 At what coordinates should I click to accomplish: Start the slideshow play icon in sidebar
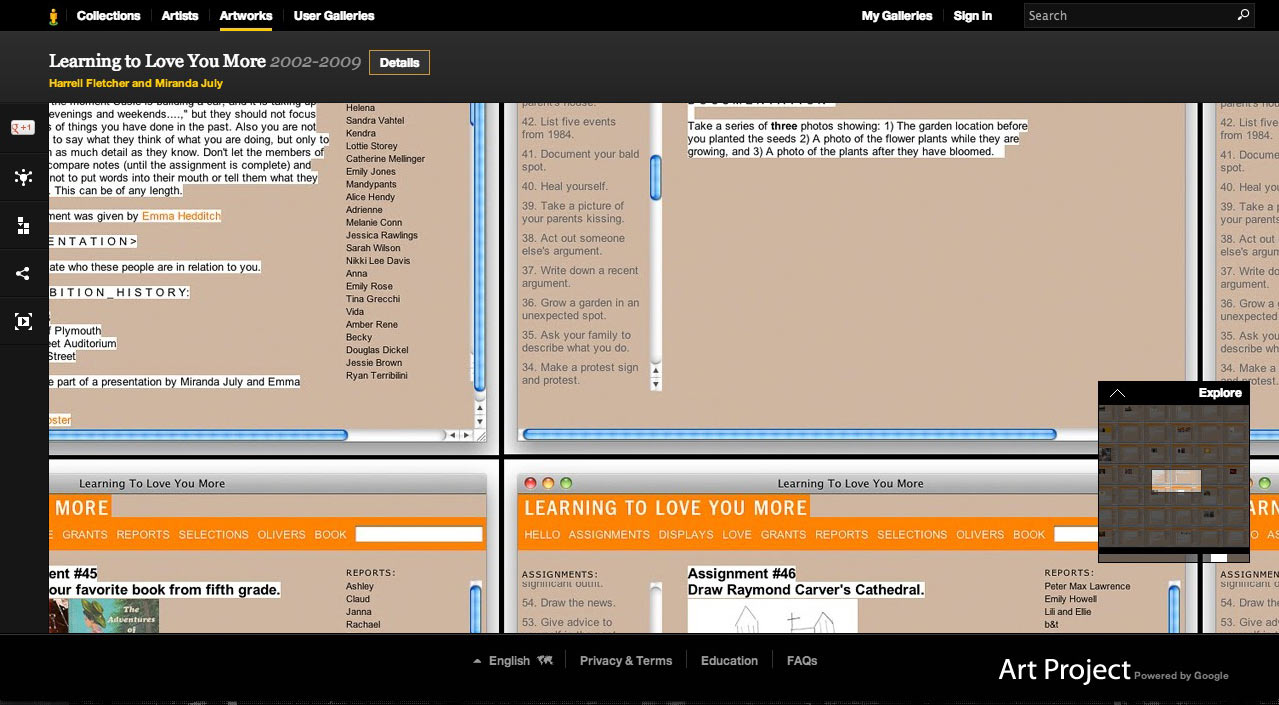click(23, 321)
